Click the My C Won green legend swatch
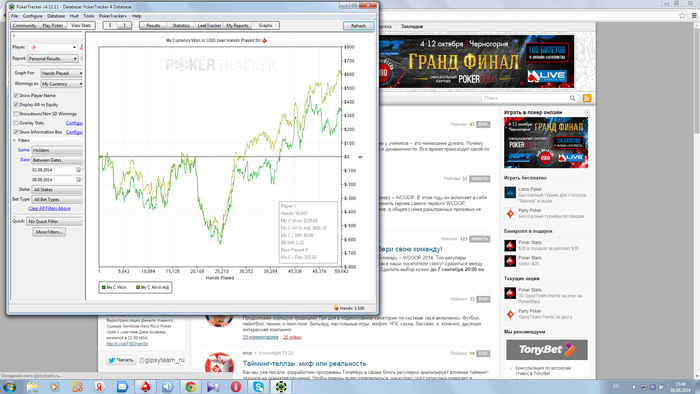Screen dimensions: 700x394 click(104, 287)
